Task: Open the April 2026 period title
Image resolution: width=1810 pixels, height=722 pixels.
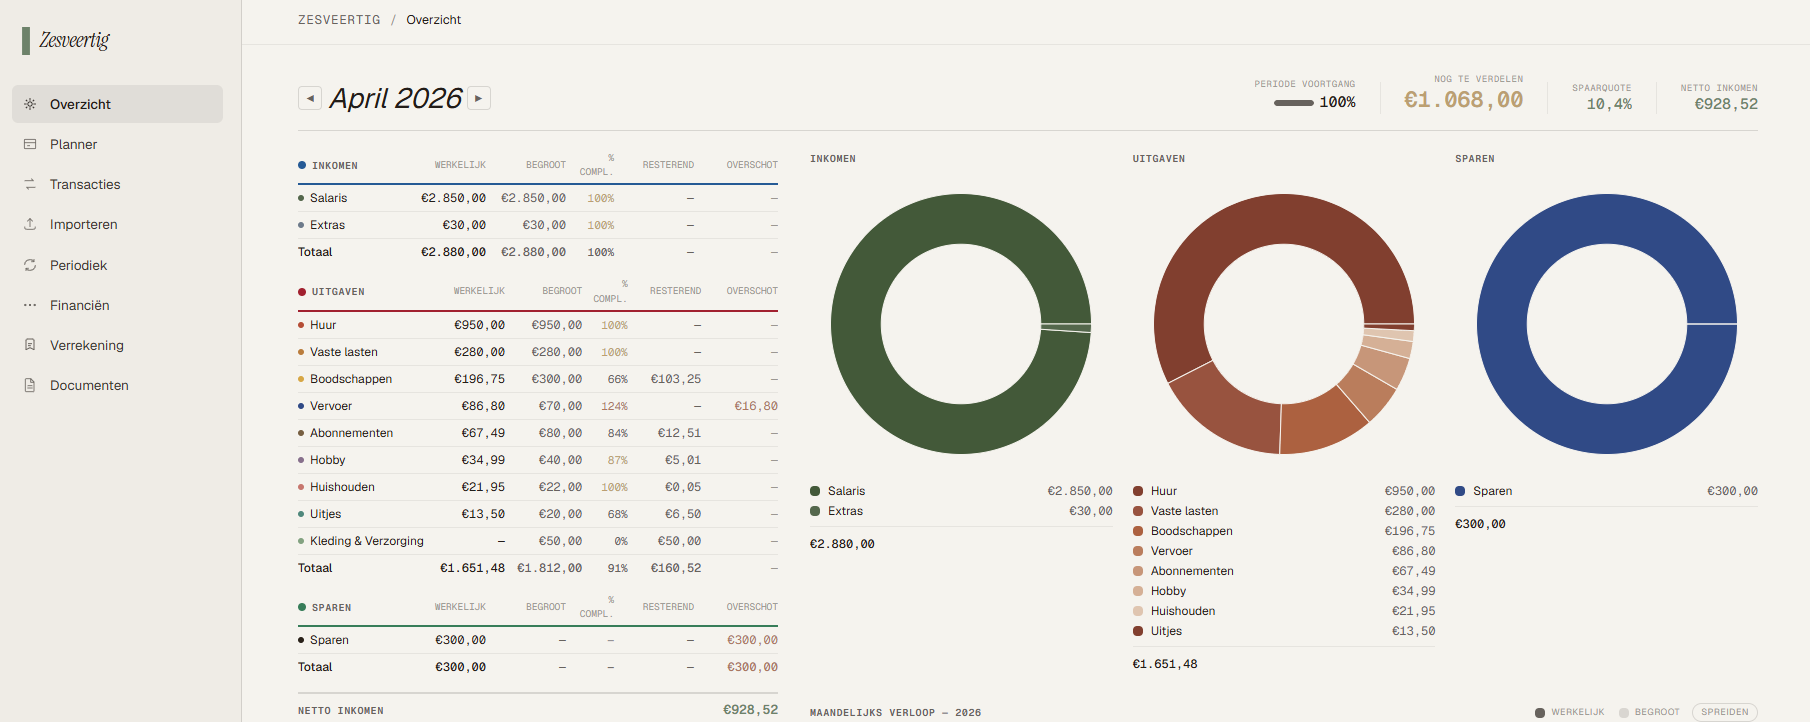Action: pyautogui.click(x=395, y=98)
